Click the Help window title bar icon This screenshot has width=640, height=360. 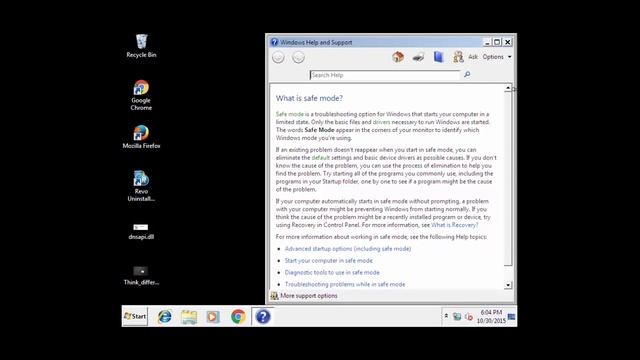274,42
